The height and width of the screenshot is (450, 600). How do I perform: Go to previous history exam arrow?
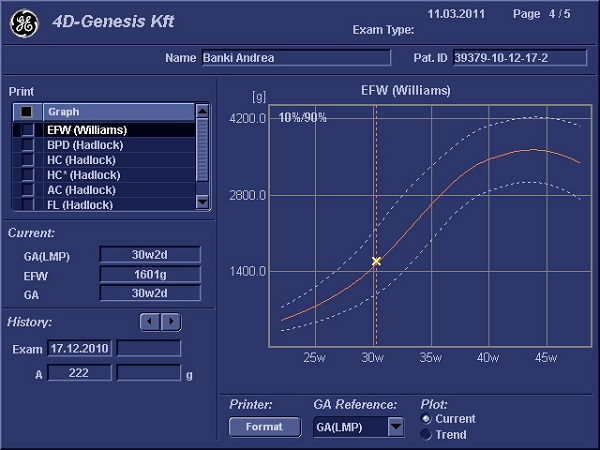149,322
